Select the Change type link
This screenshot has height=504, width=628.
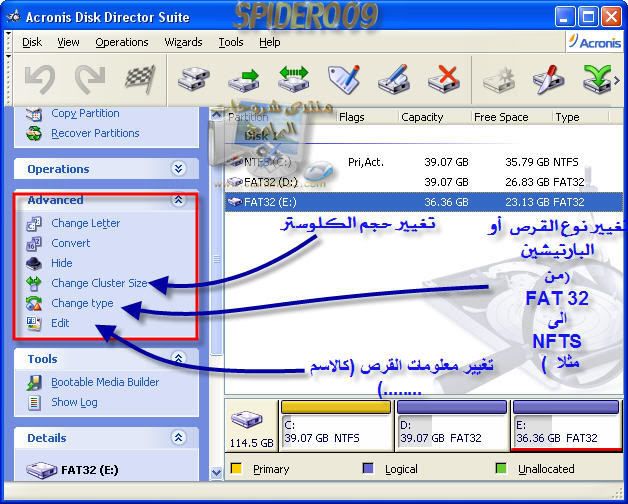click(x=82, y=303)
